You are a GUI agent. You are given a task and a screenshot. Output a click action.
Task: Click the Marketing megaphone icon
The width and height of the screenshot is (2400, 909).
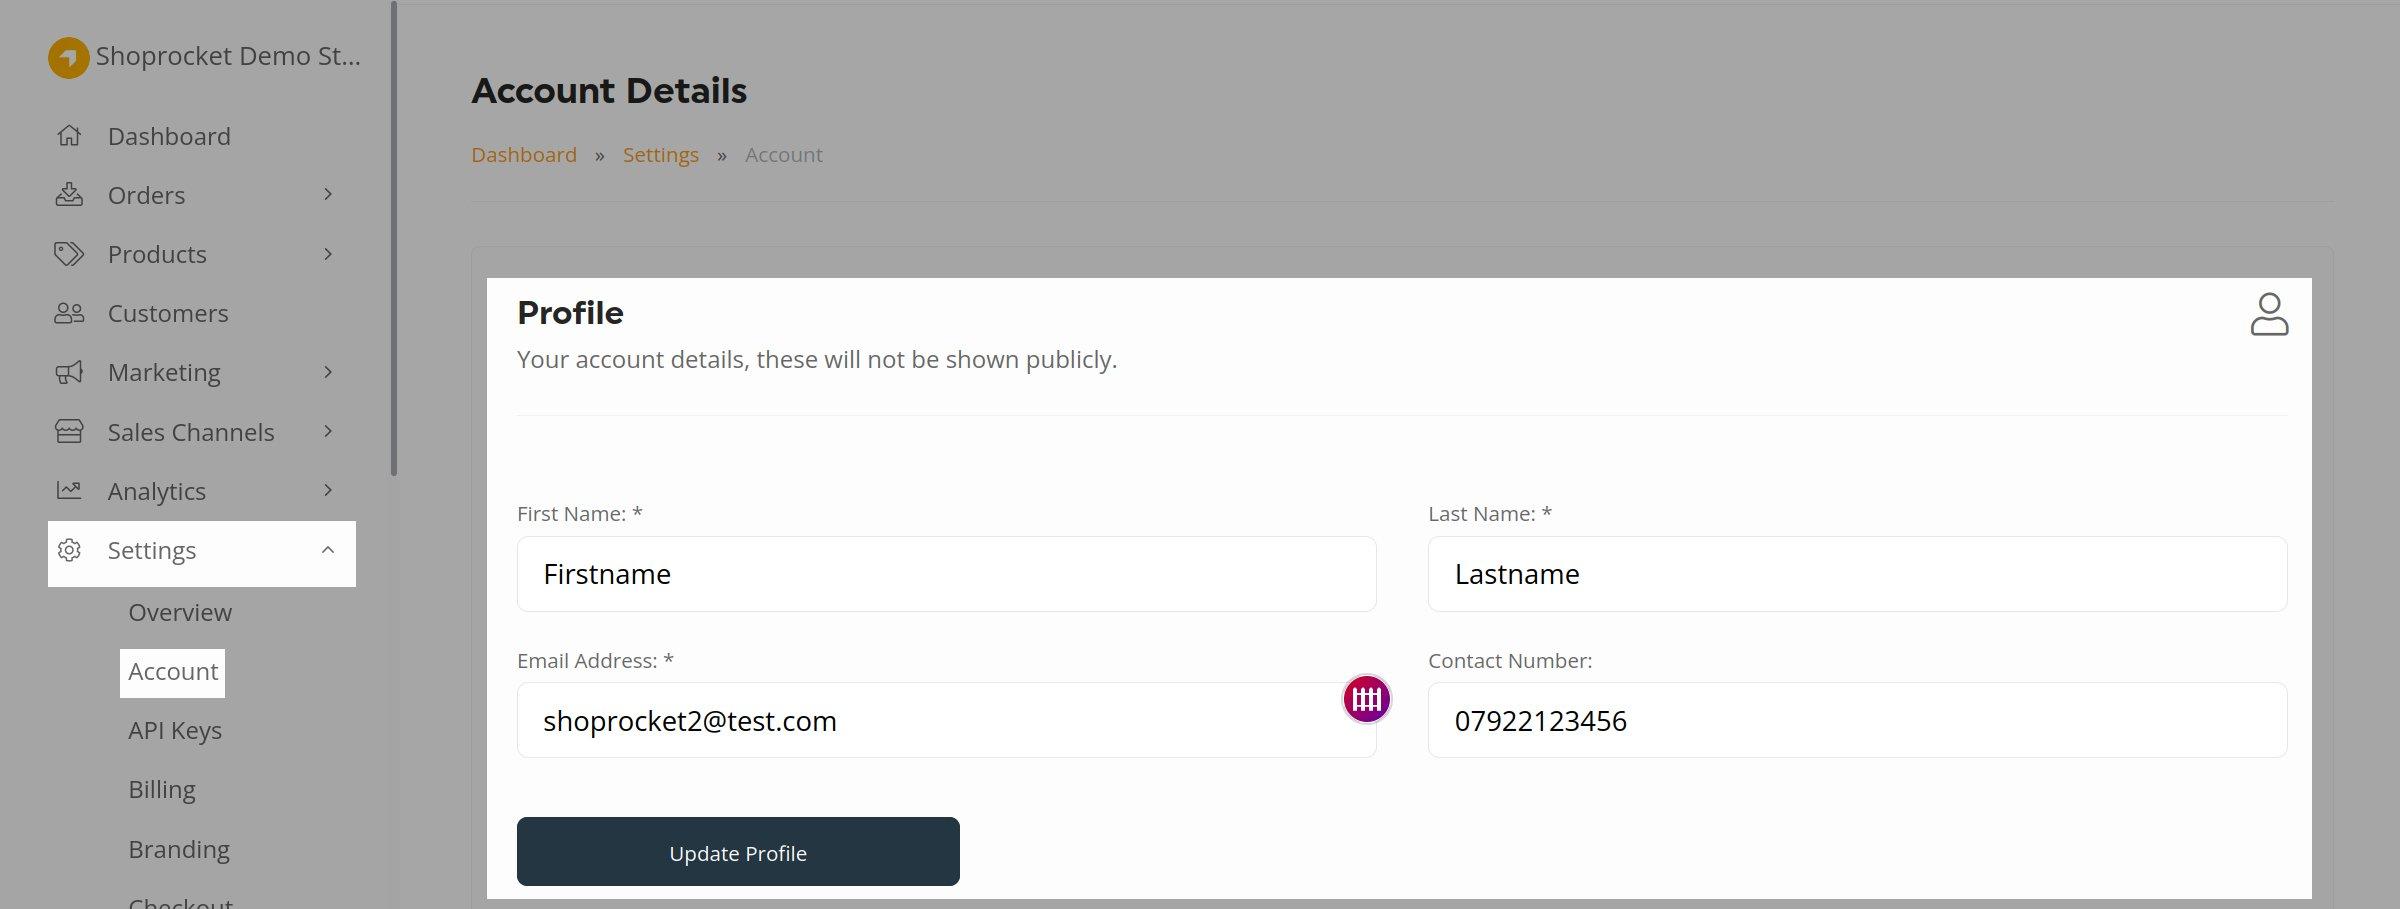click(69, 373)
